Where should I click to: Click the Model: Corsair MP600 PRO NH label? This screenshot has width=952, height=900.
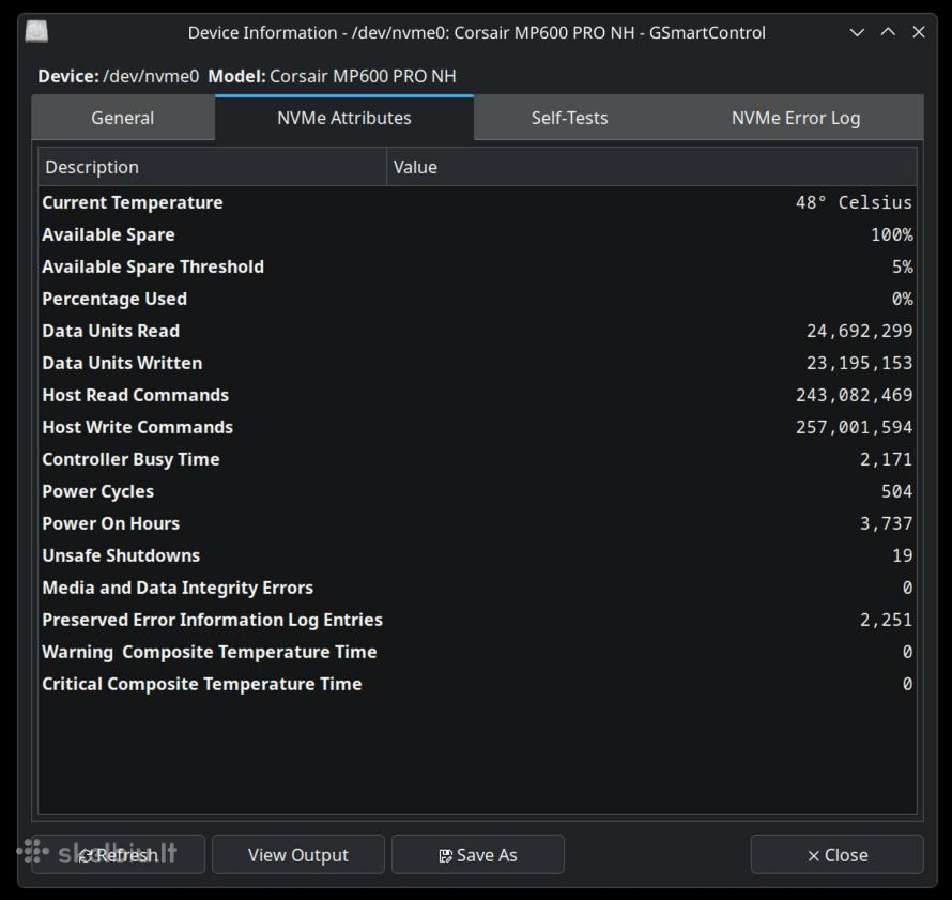[x=332, y=76]
